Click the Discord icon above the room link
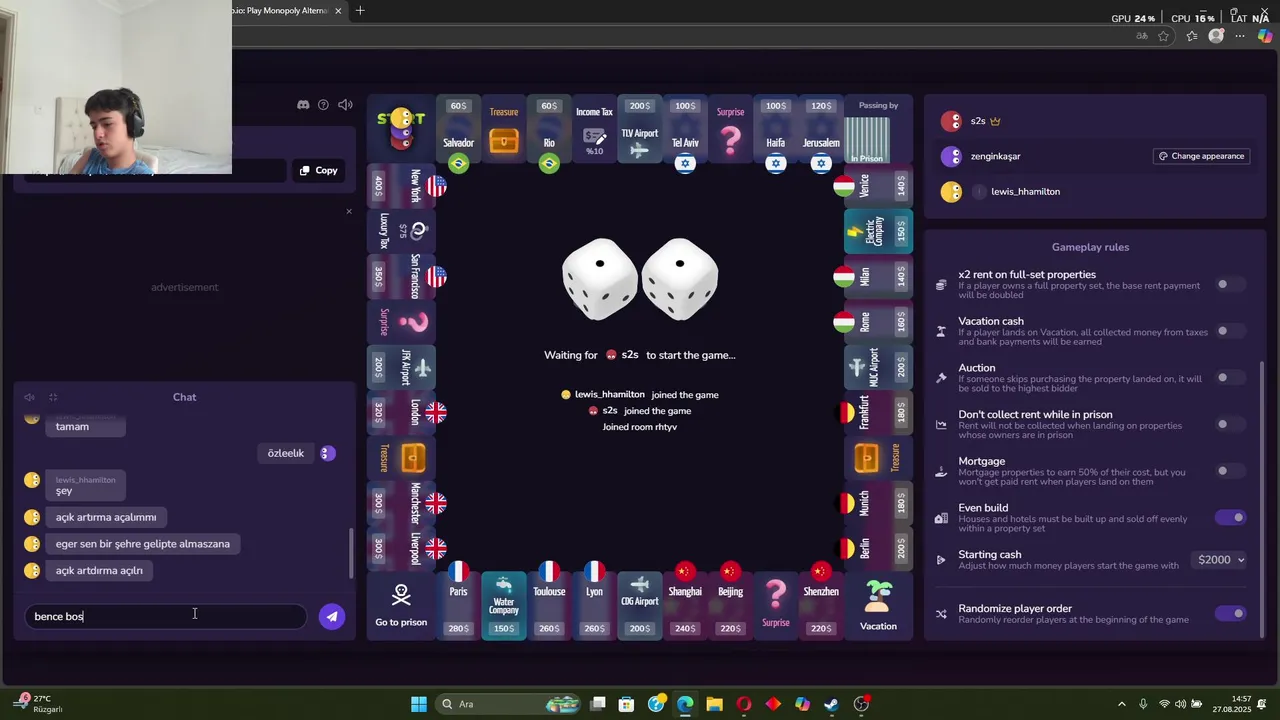The width and height of the screenshot is (1280, 720). tap(303, 105)
